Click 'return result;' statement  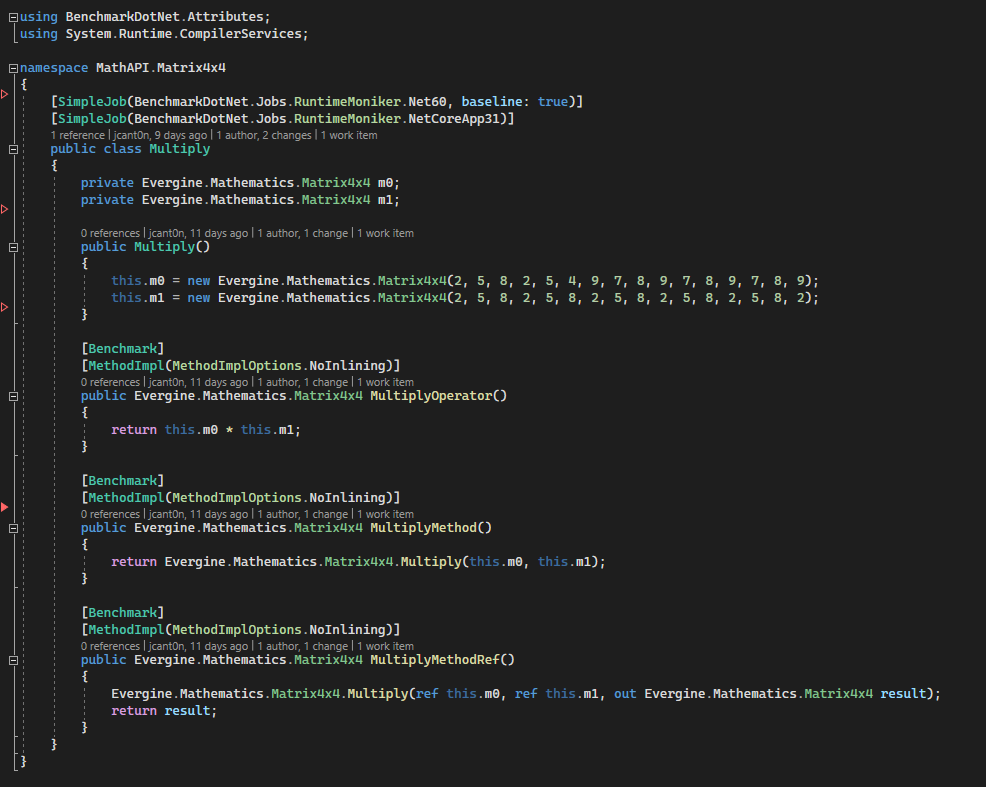164,711
